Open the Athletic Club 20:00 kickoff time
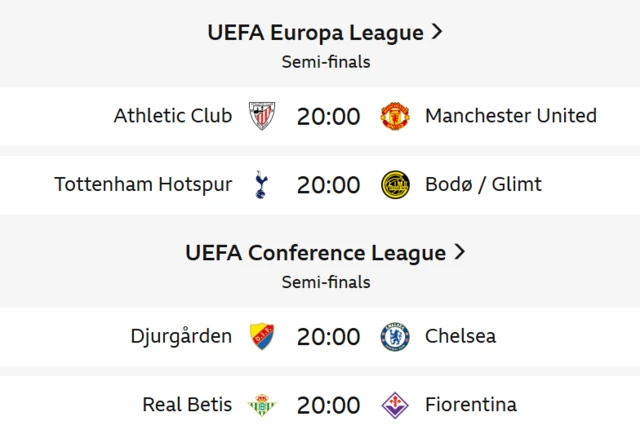This screenshot has width=640, height=430. (329, 117)
